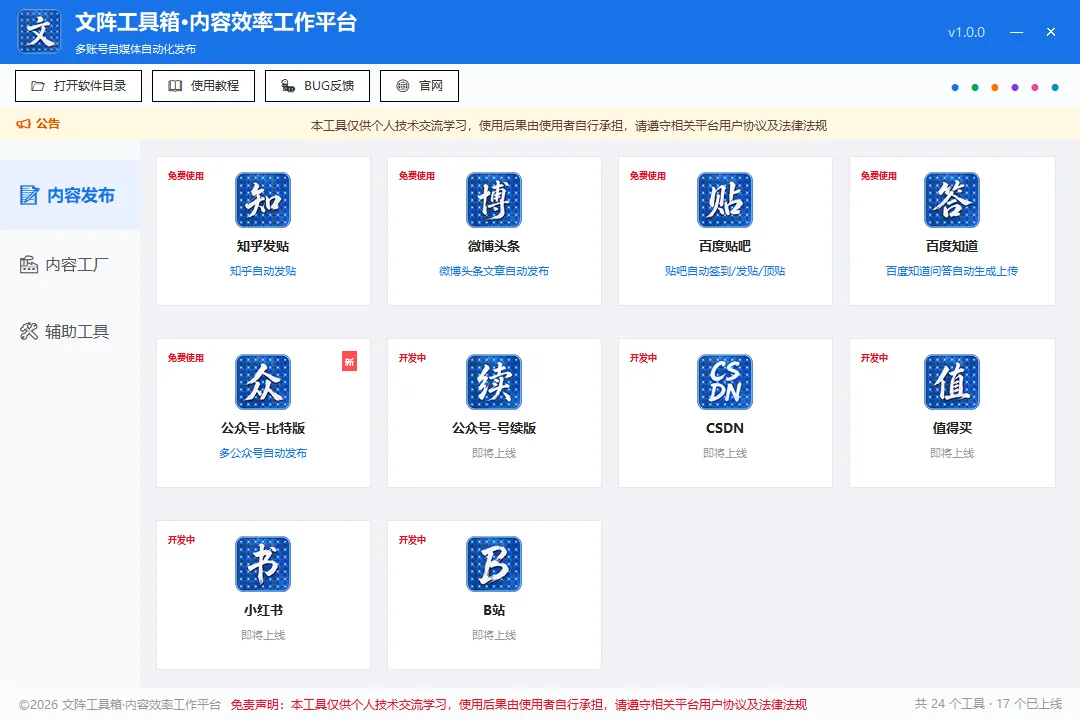Image resolution: width=1080 pixels, height=720 pixels.
Task: Switch to the 内容工厂 tab
Action: [70, 264]
